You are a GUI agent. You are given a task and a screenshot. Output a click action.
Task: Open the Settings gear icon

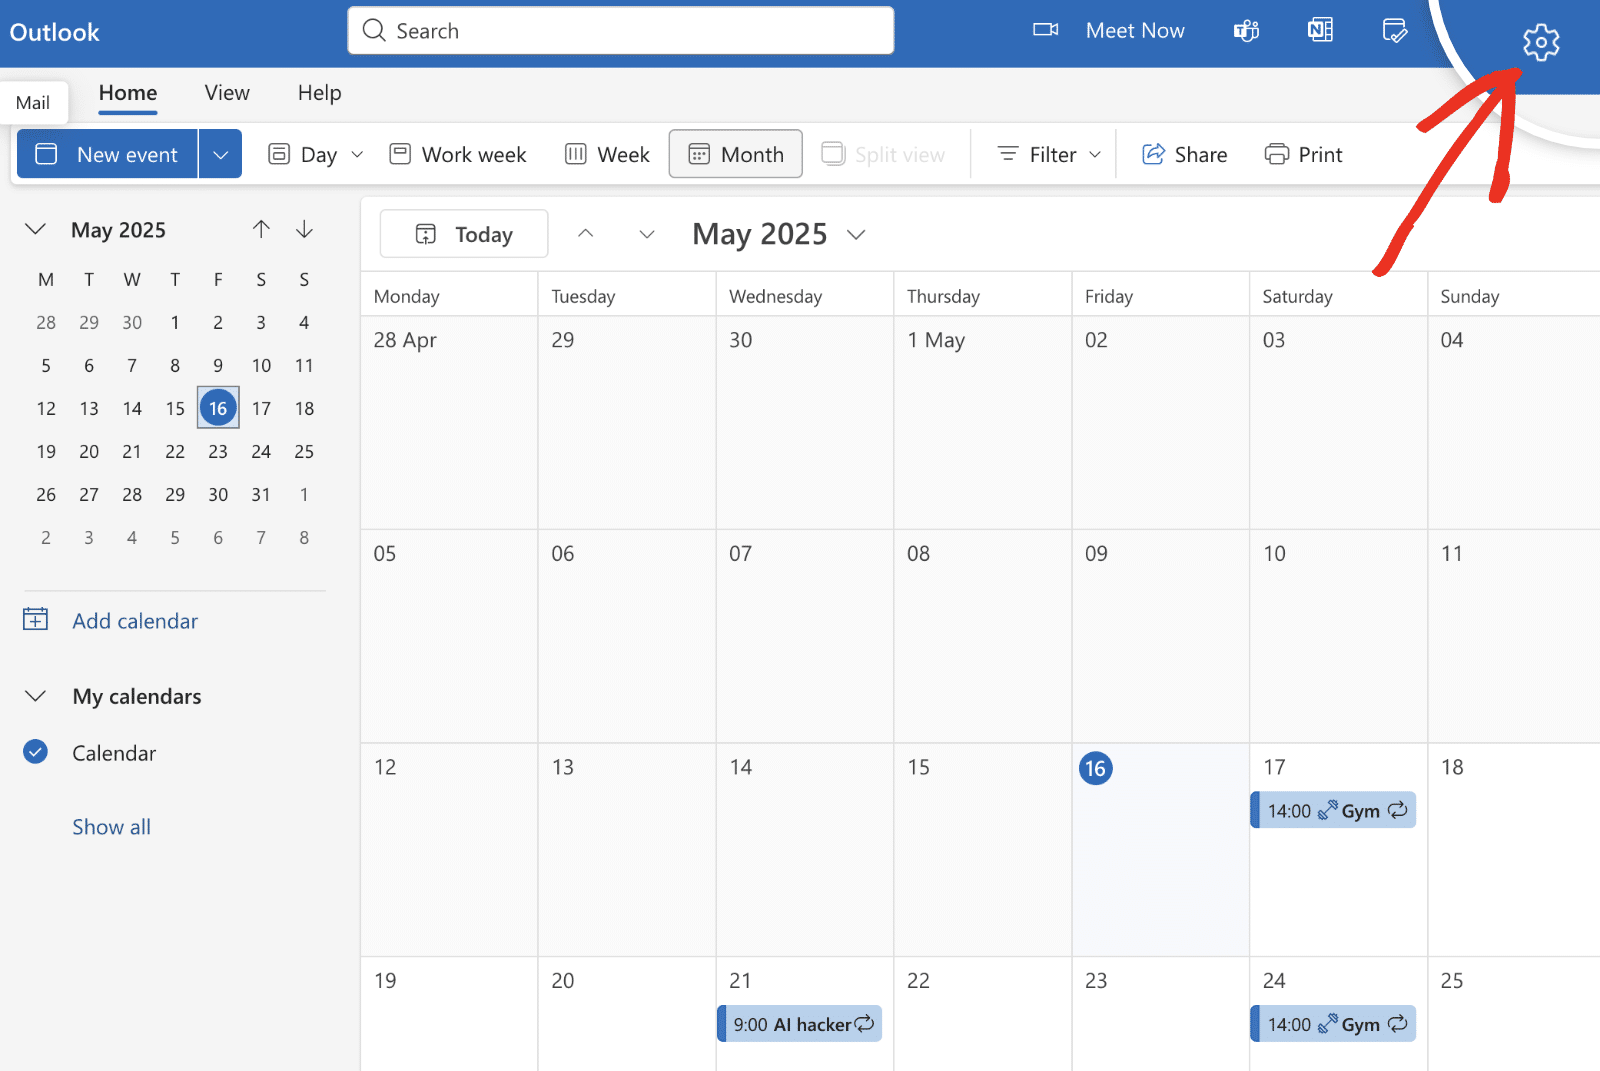click(x=1541, y=42)
